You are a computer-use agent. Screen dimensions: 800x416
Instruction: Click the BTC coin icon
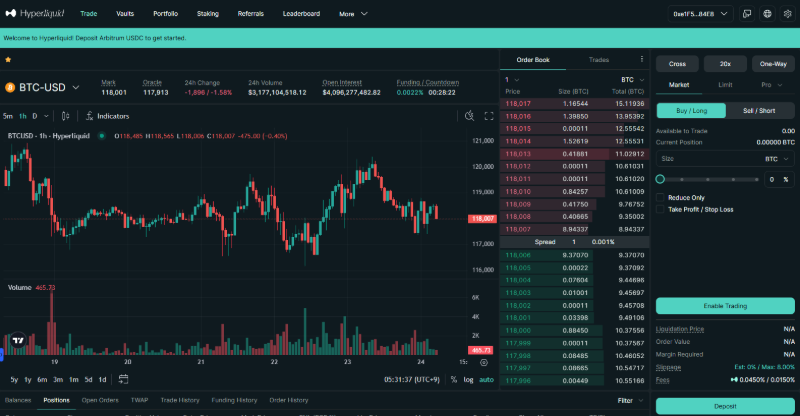tap(10, 87)
